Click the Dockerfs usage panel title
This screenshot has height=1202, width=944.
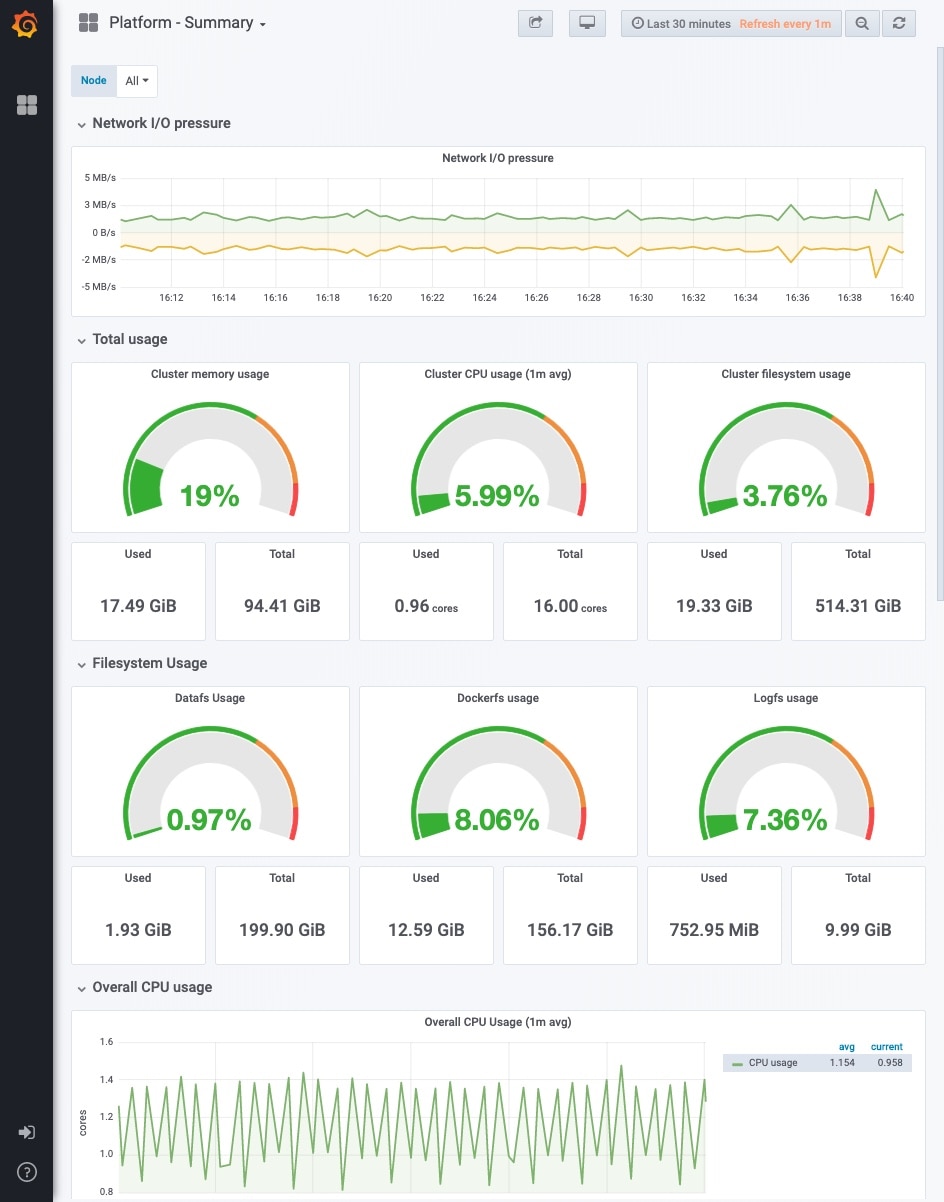tap(498, 698)
